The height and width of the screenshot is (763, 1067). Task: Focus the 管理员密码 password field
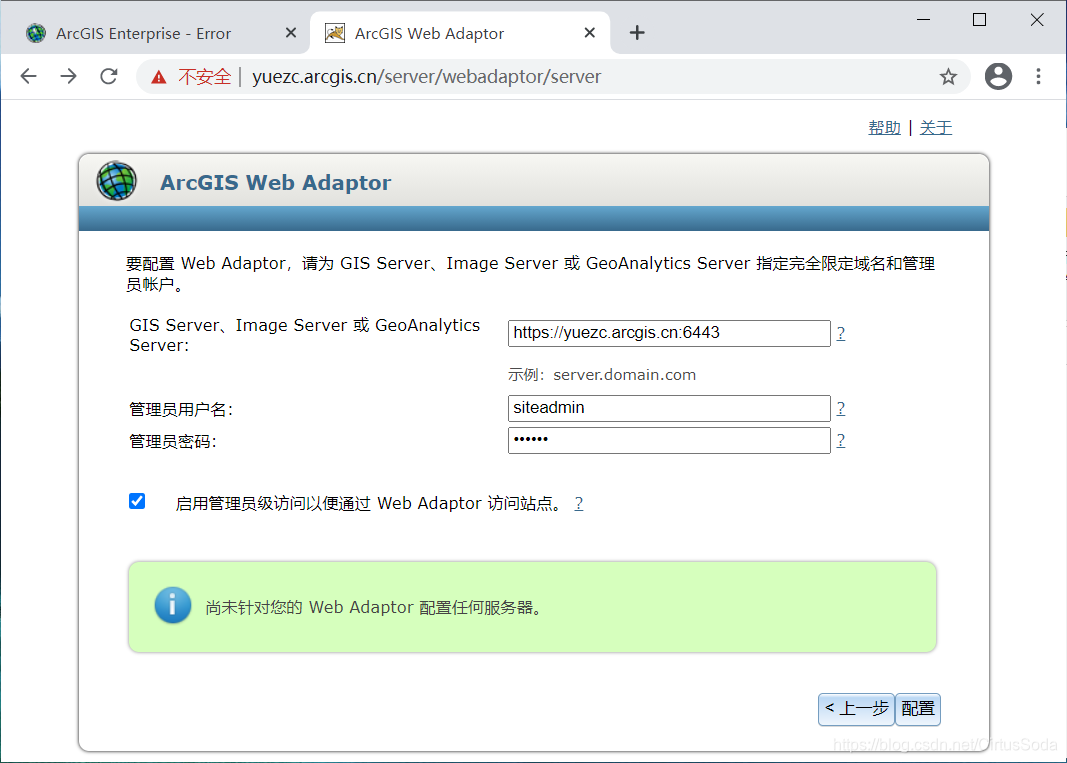click(x=669, y=440)
